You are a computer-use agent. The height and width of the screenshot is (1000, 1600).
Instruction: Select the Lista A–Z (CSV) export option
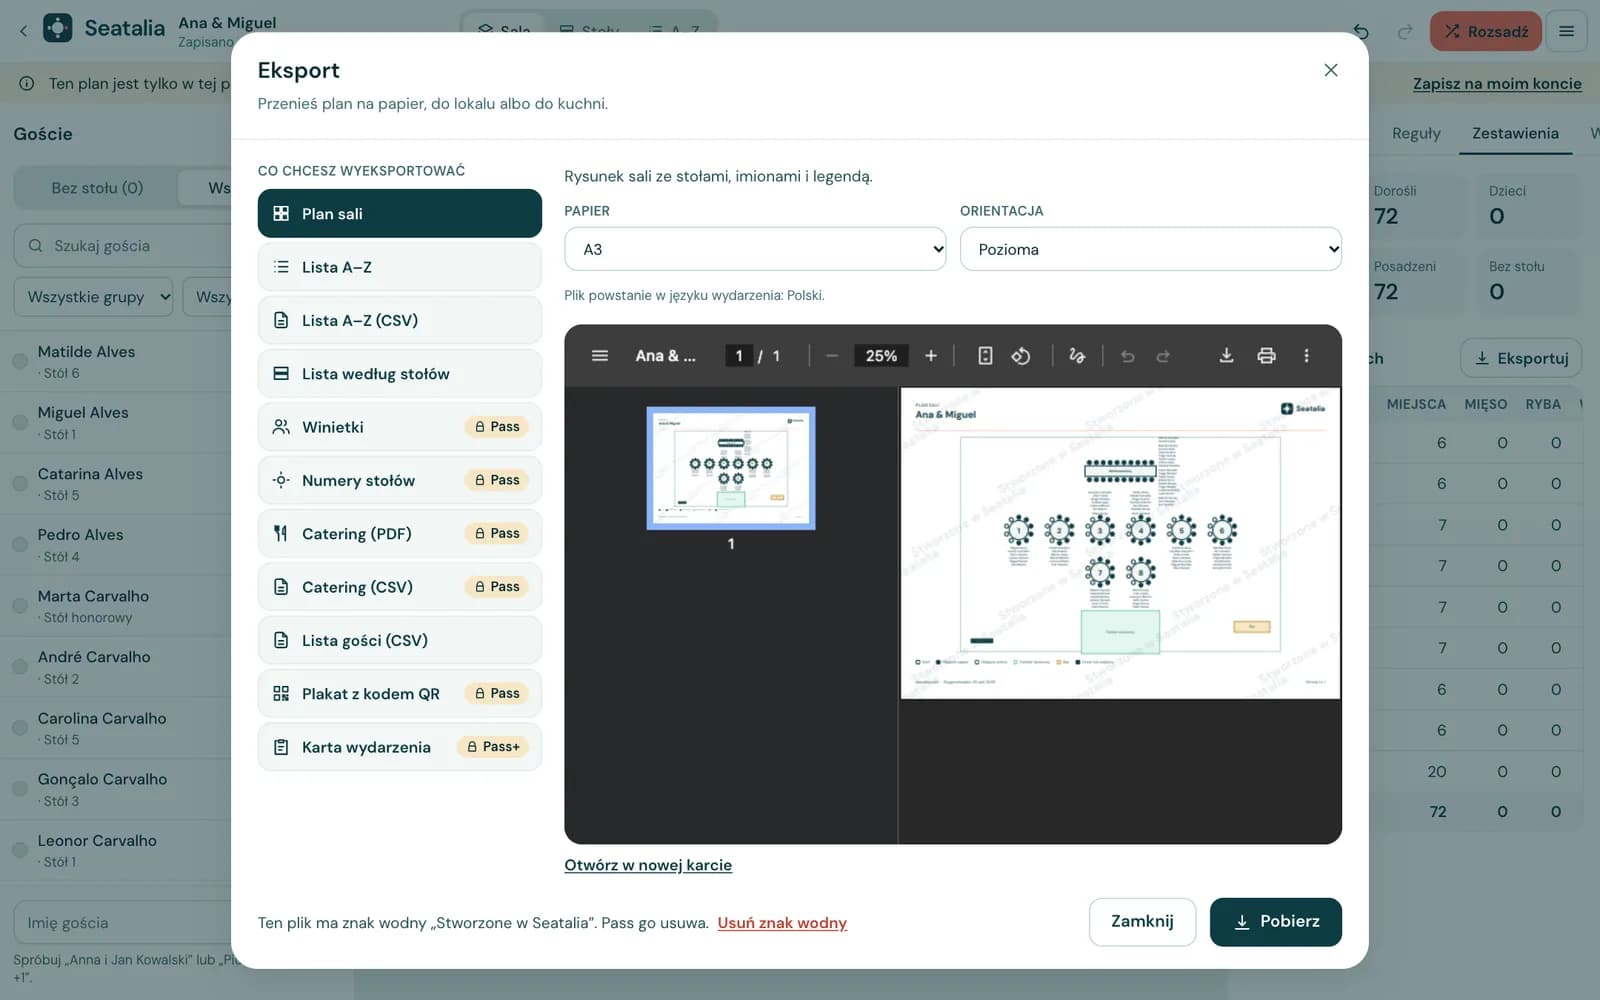click(400, 320)
